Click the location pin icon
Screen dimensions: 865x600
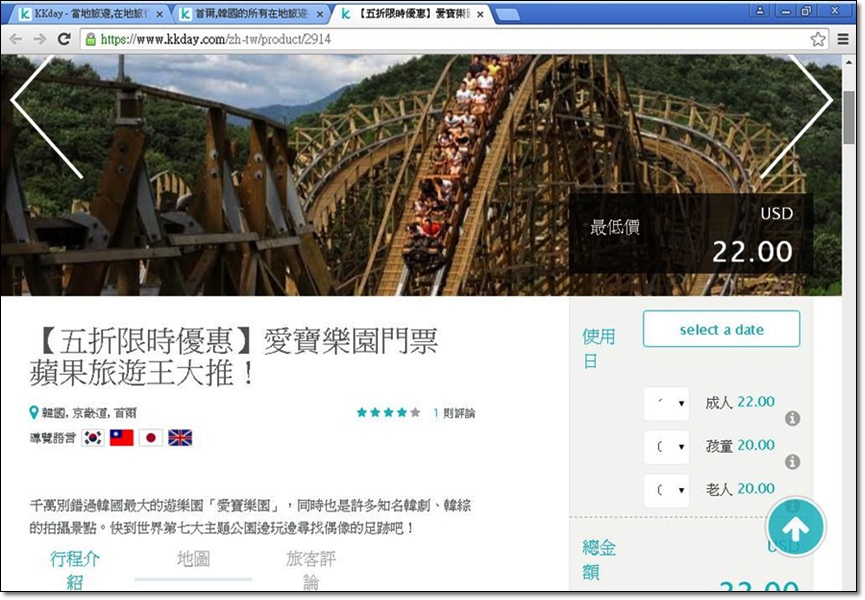coord(34,412)
